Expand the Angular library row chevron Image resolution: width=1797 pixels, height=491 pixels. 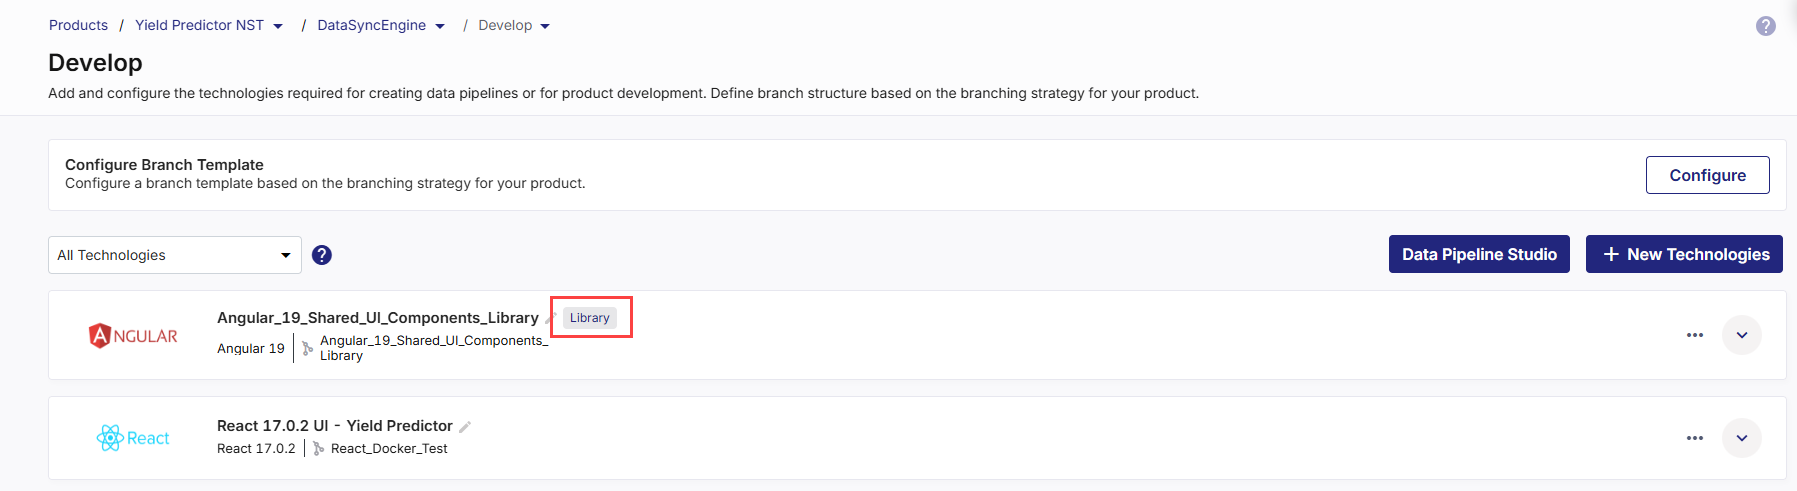coord(1742,335)
